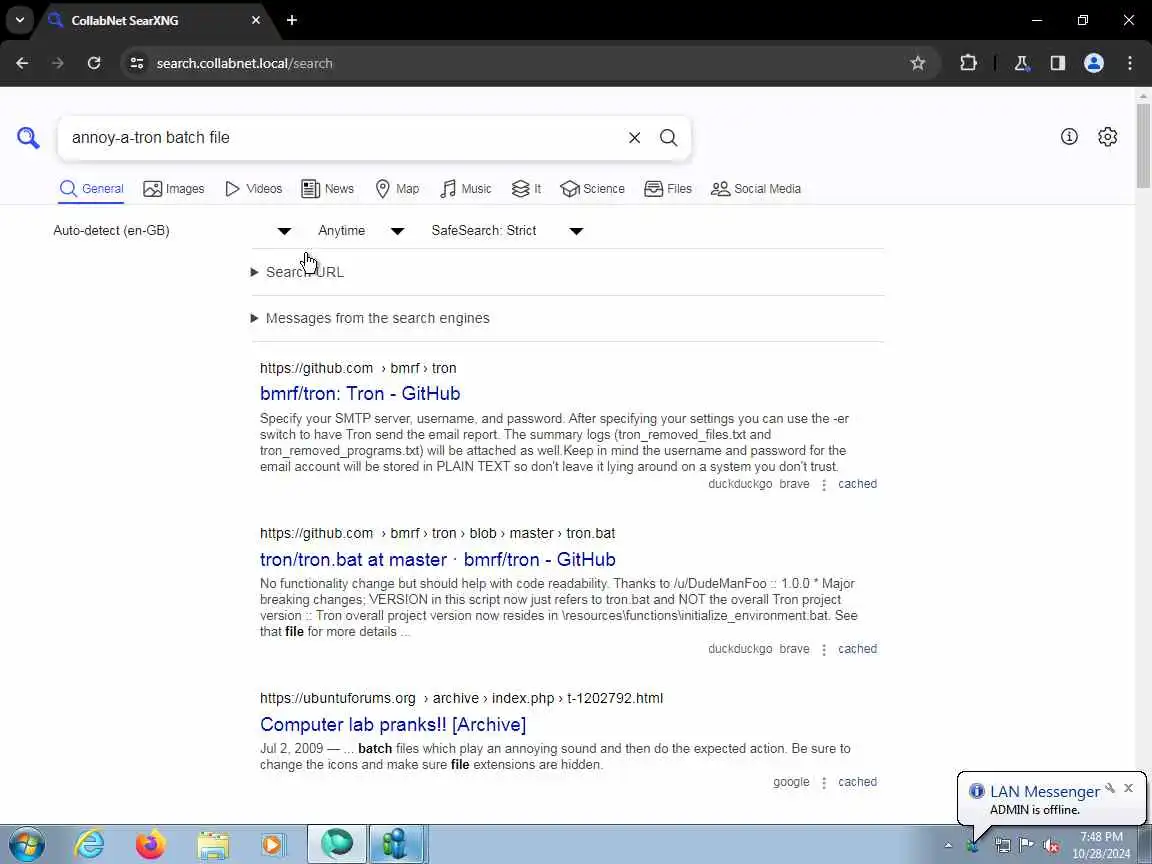
Task: Close the CollabNet SearXNG tab
Action: tap(256, 20)
